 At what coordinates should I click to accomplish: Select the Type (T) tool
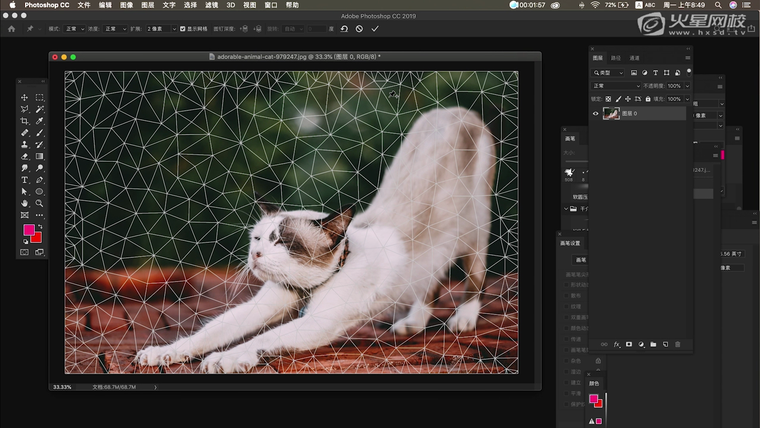[25, 179]
